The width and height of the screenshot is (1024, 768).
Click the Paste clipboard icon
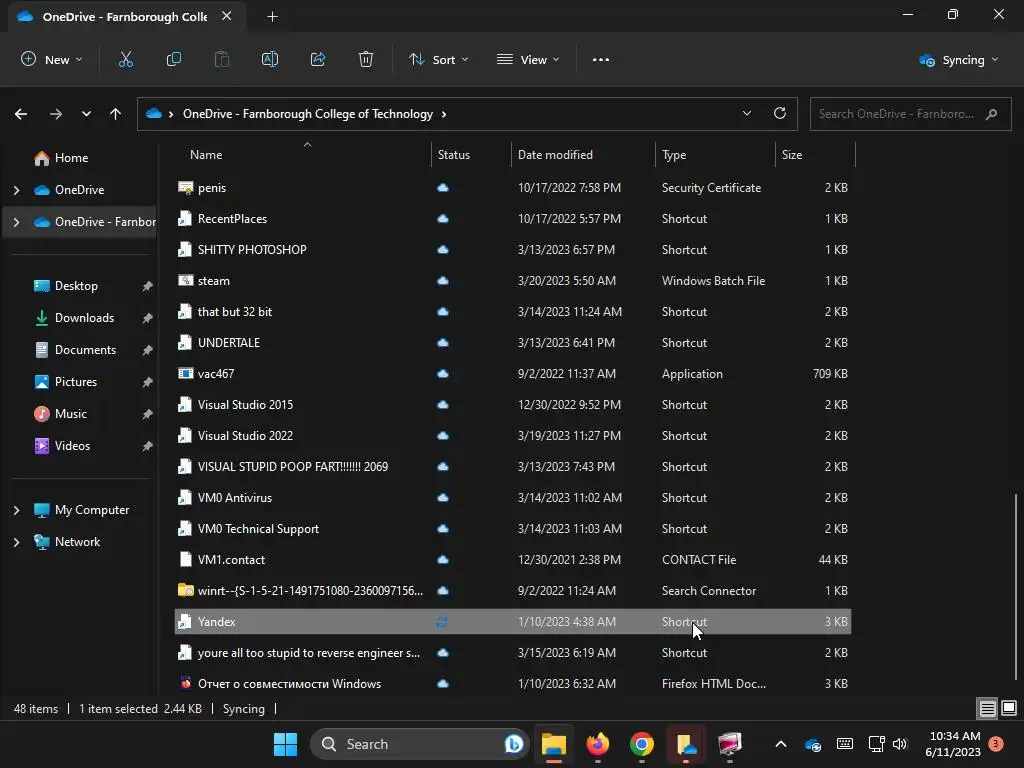click(x=222, y=59)
